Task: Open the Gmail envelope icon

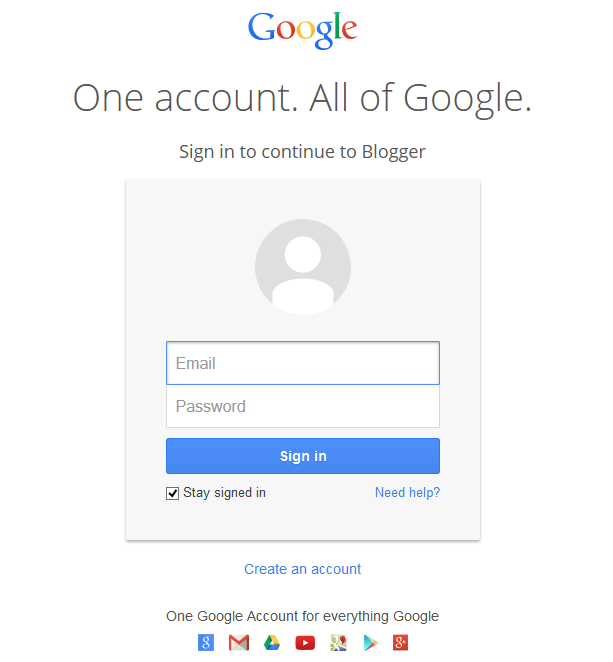Action: pyautogui.click(x=239, y=643)
